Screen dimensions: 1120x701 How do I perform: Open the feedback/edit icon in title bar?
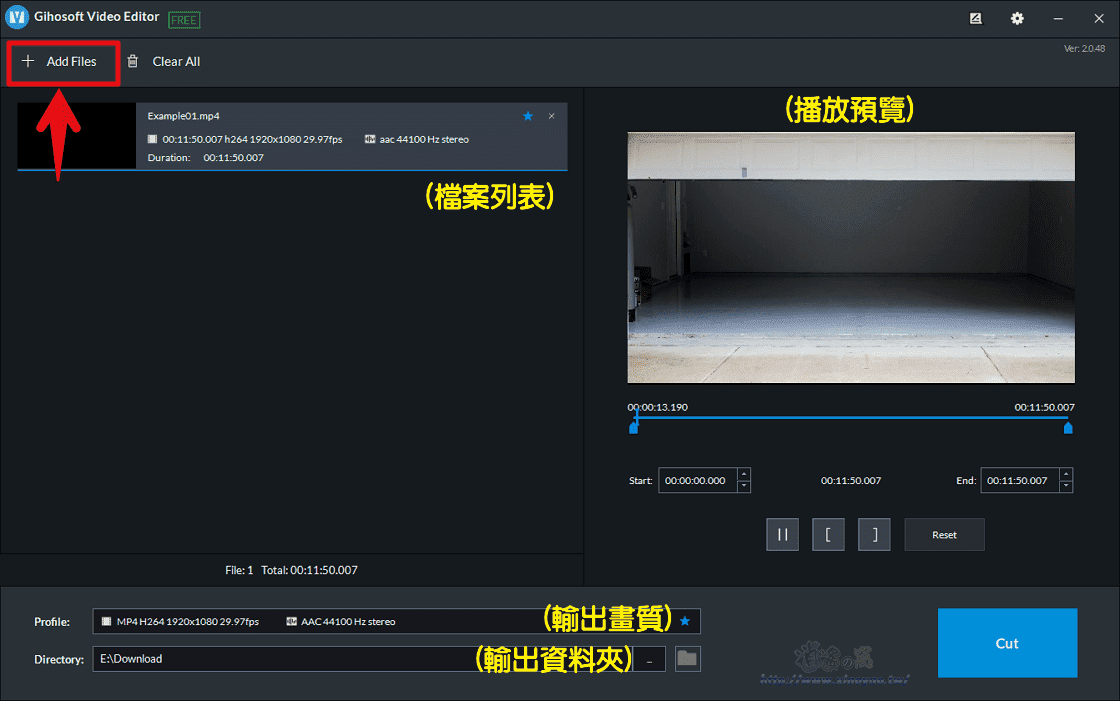click(975, 18)
